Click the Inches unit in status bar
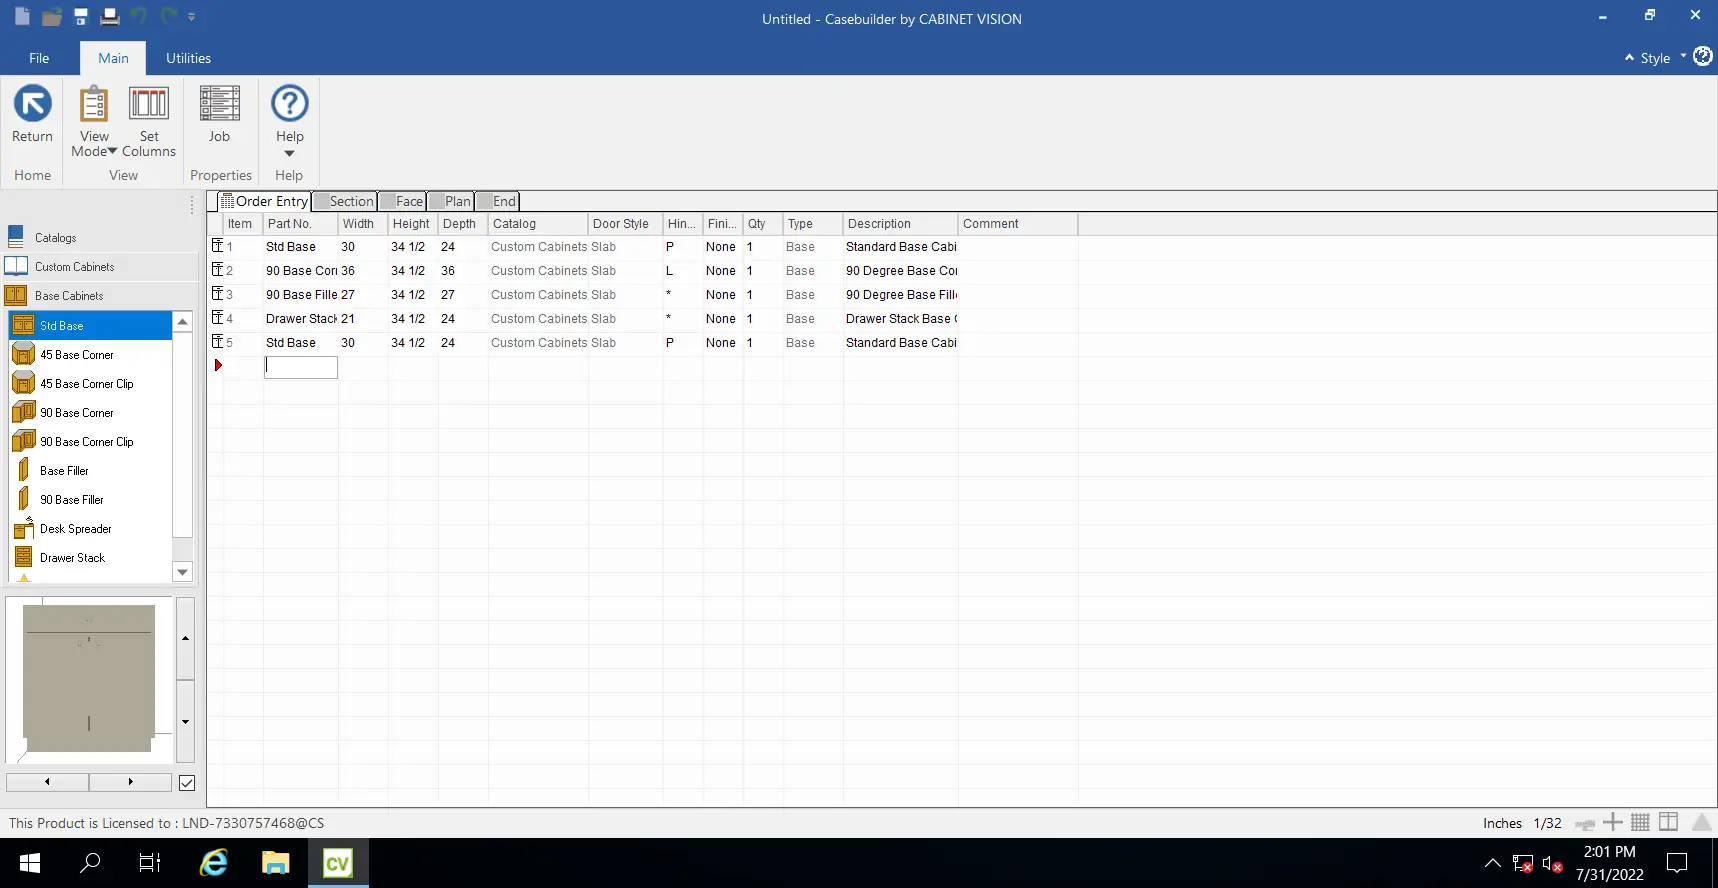 pos(1502,823)
